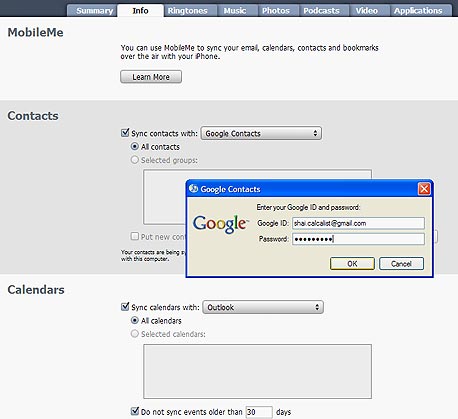
Task: Click the Password input field
Action: [x=358, y=239]
